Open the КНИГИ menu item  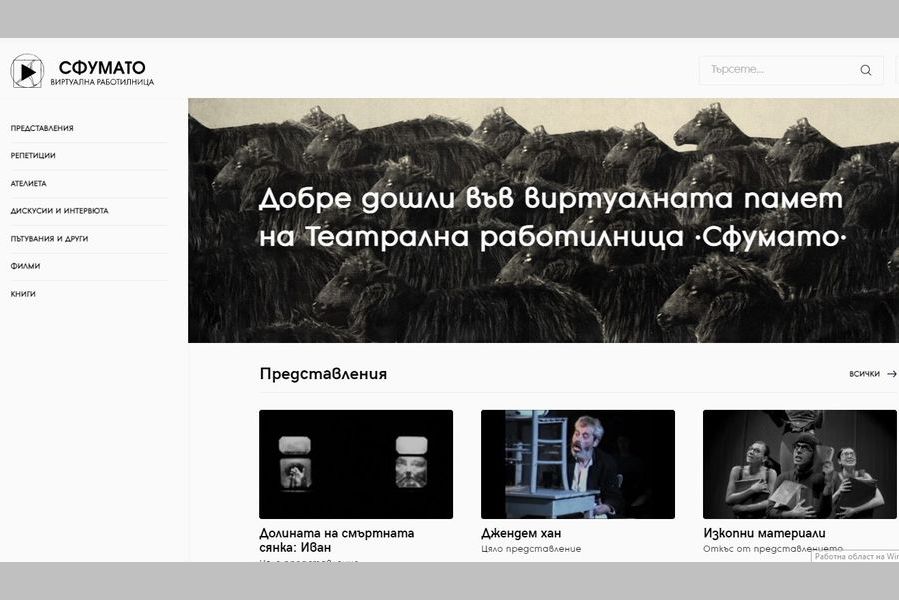[23, 294]
